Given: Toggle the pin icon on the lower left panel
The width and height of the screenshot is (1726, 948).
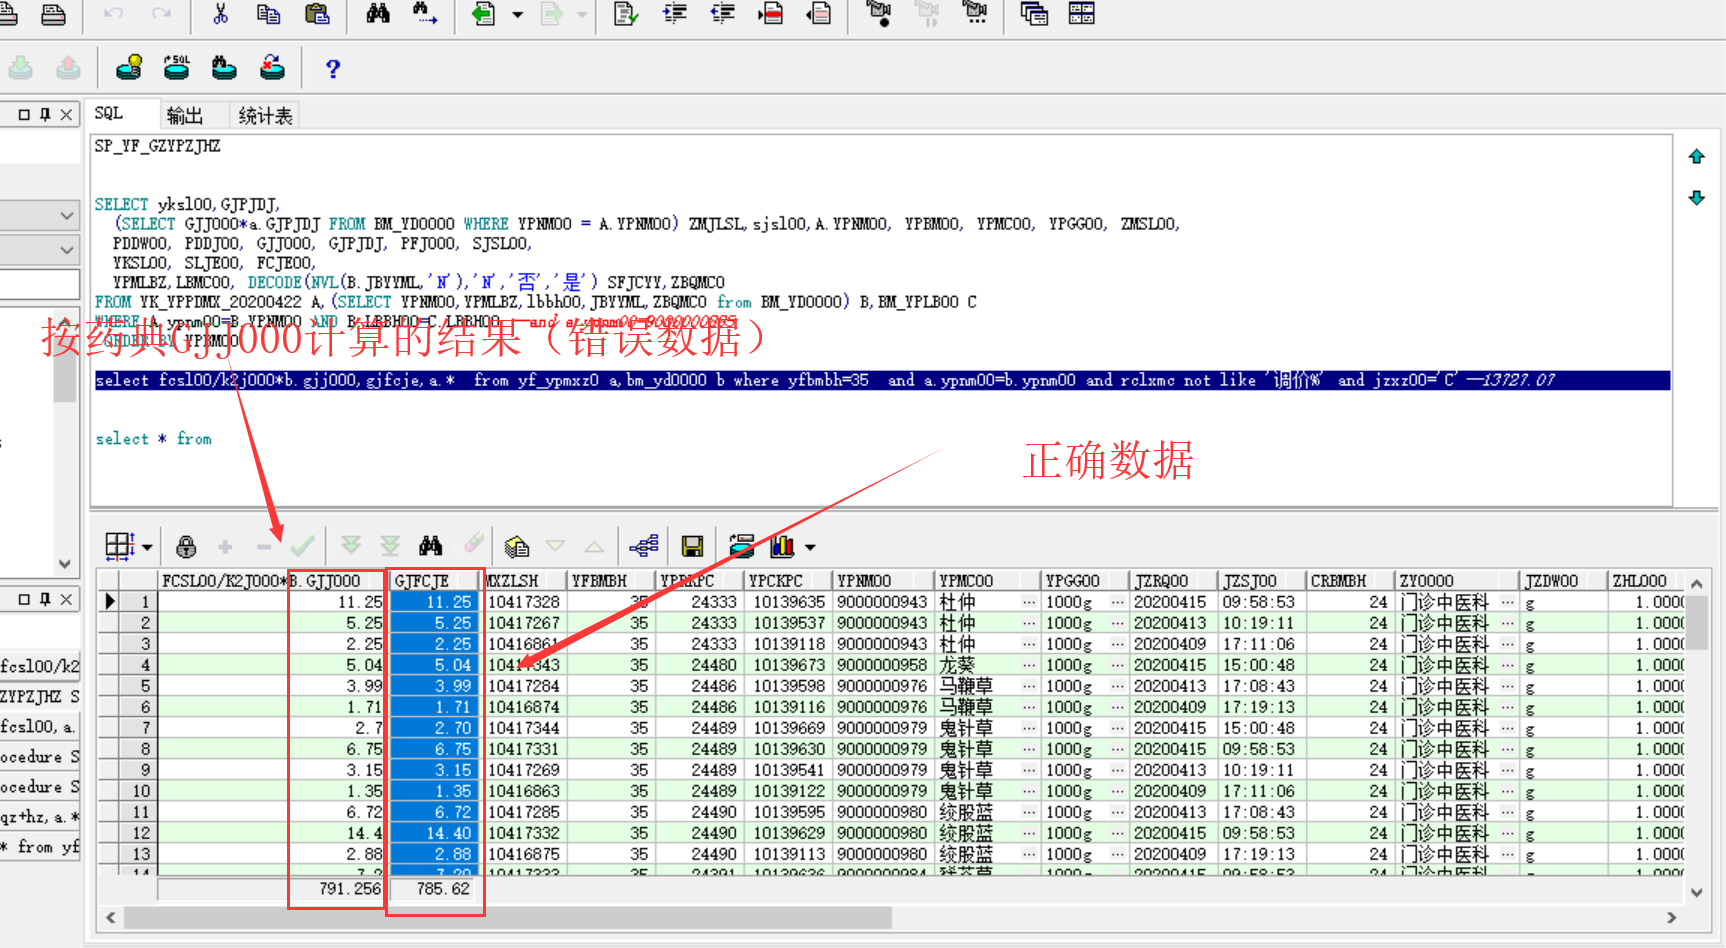Looking at the screenshot, I should (45, 599).
